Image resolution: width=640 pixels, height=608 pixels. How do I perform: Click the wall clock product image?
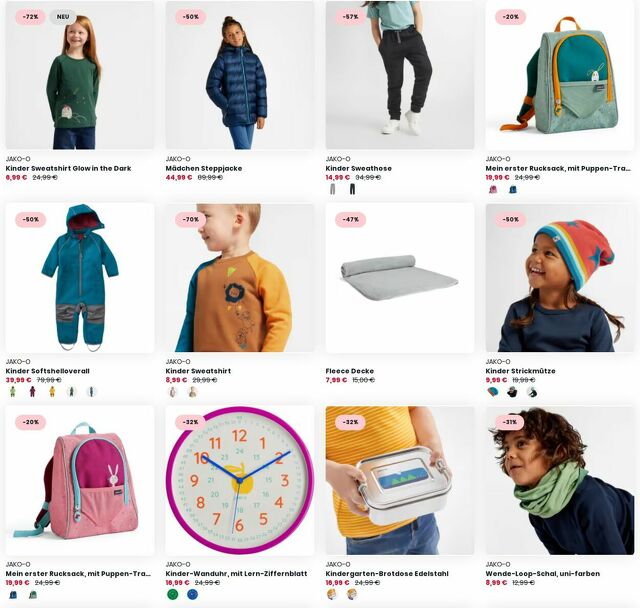click(x=240, y=480)
